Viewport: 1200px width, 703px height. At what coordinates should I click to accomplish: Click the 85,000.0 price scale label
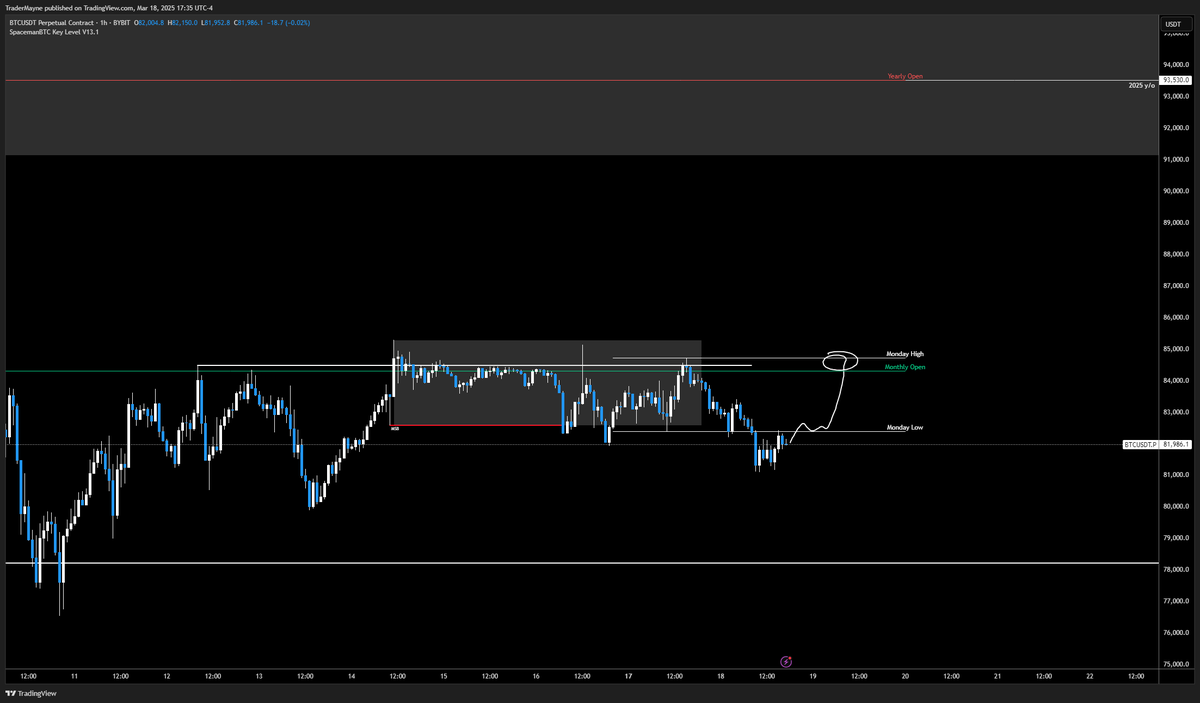1175,349
